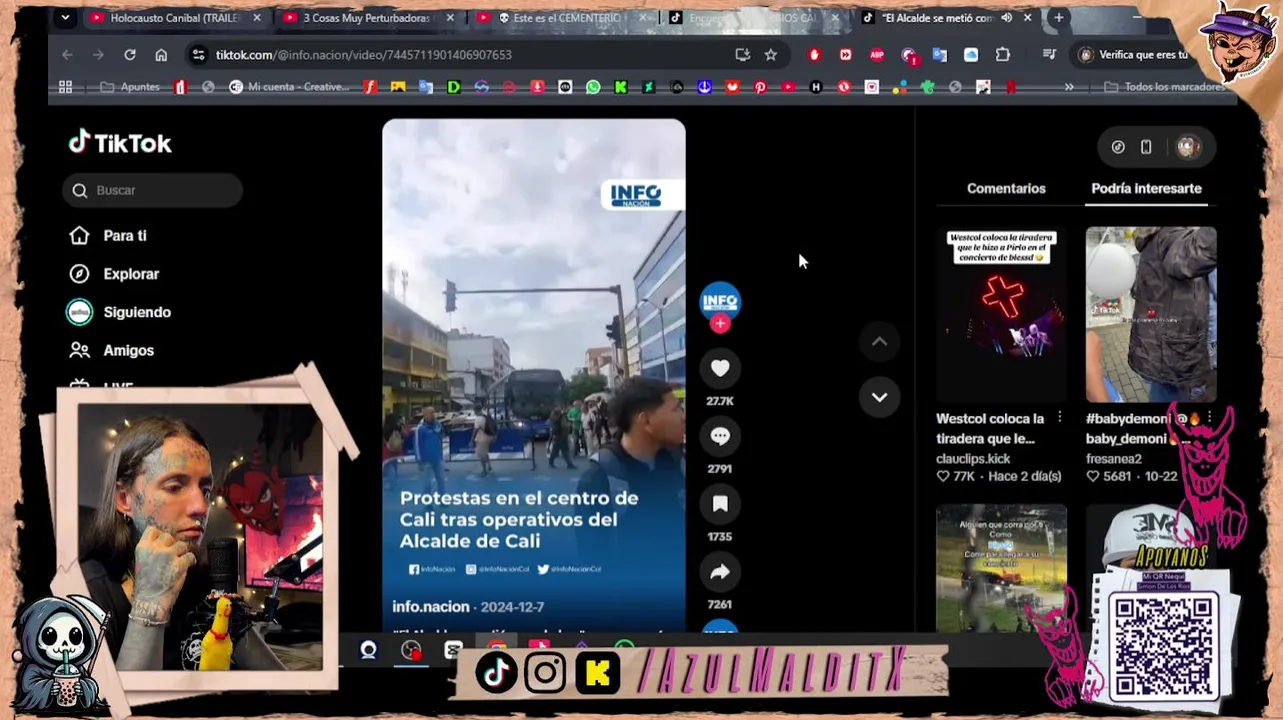Go to next video with down arrow
Image resolution: width=1283 pixels, height=720 pixels.
coord(879,397)
